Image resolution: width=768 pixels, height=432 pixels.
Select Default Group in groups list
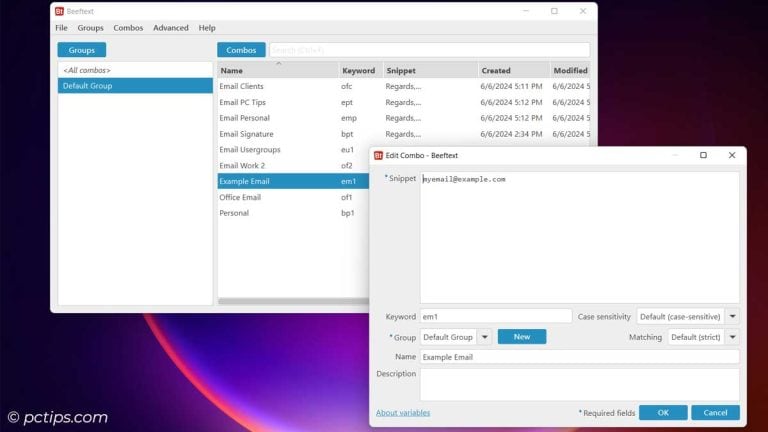[x=134, y=86]
